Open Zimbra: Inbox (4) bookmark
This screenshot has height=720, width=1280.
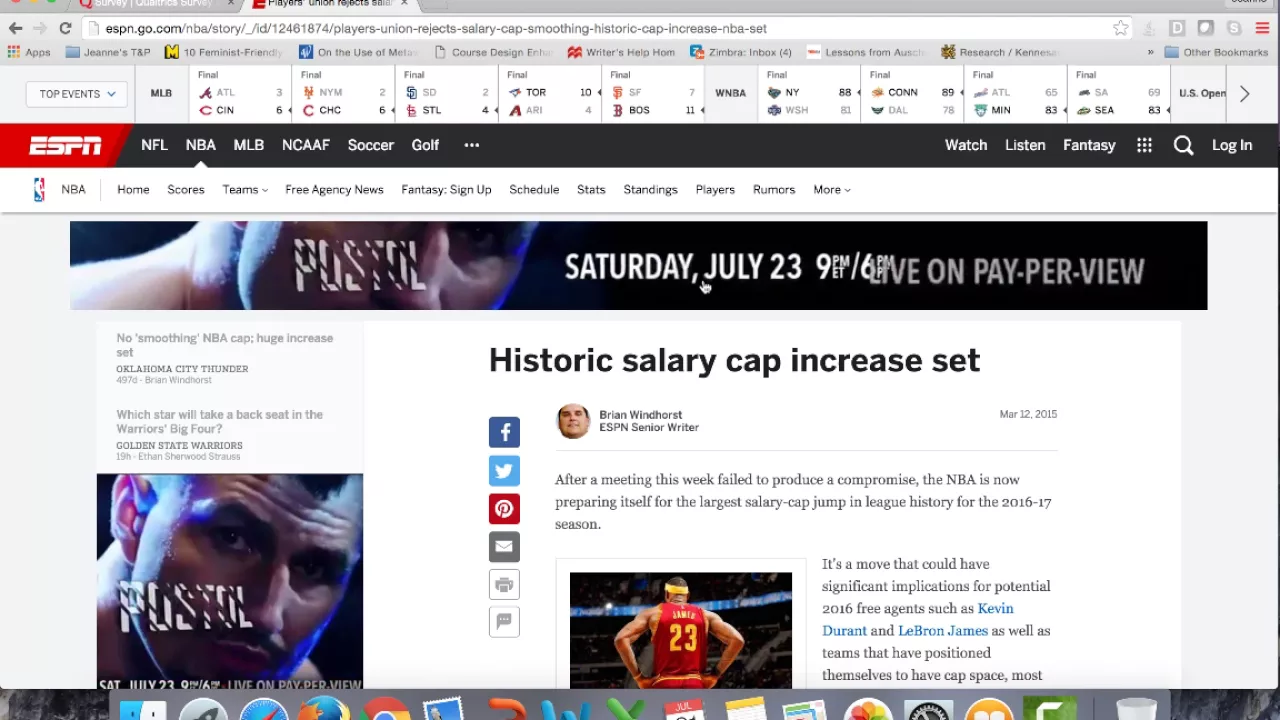[x=741, y=52]
